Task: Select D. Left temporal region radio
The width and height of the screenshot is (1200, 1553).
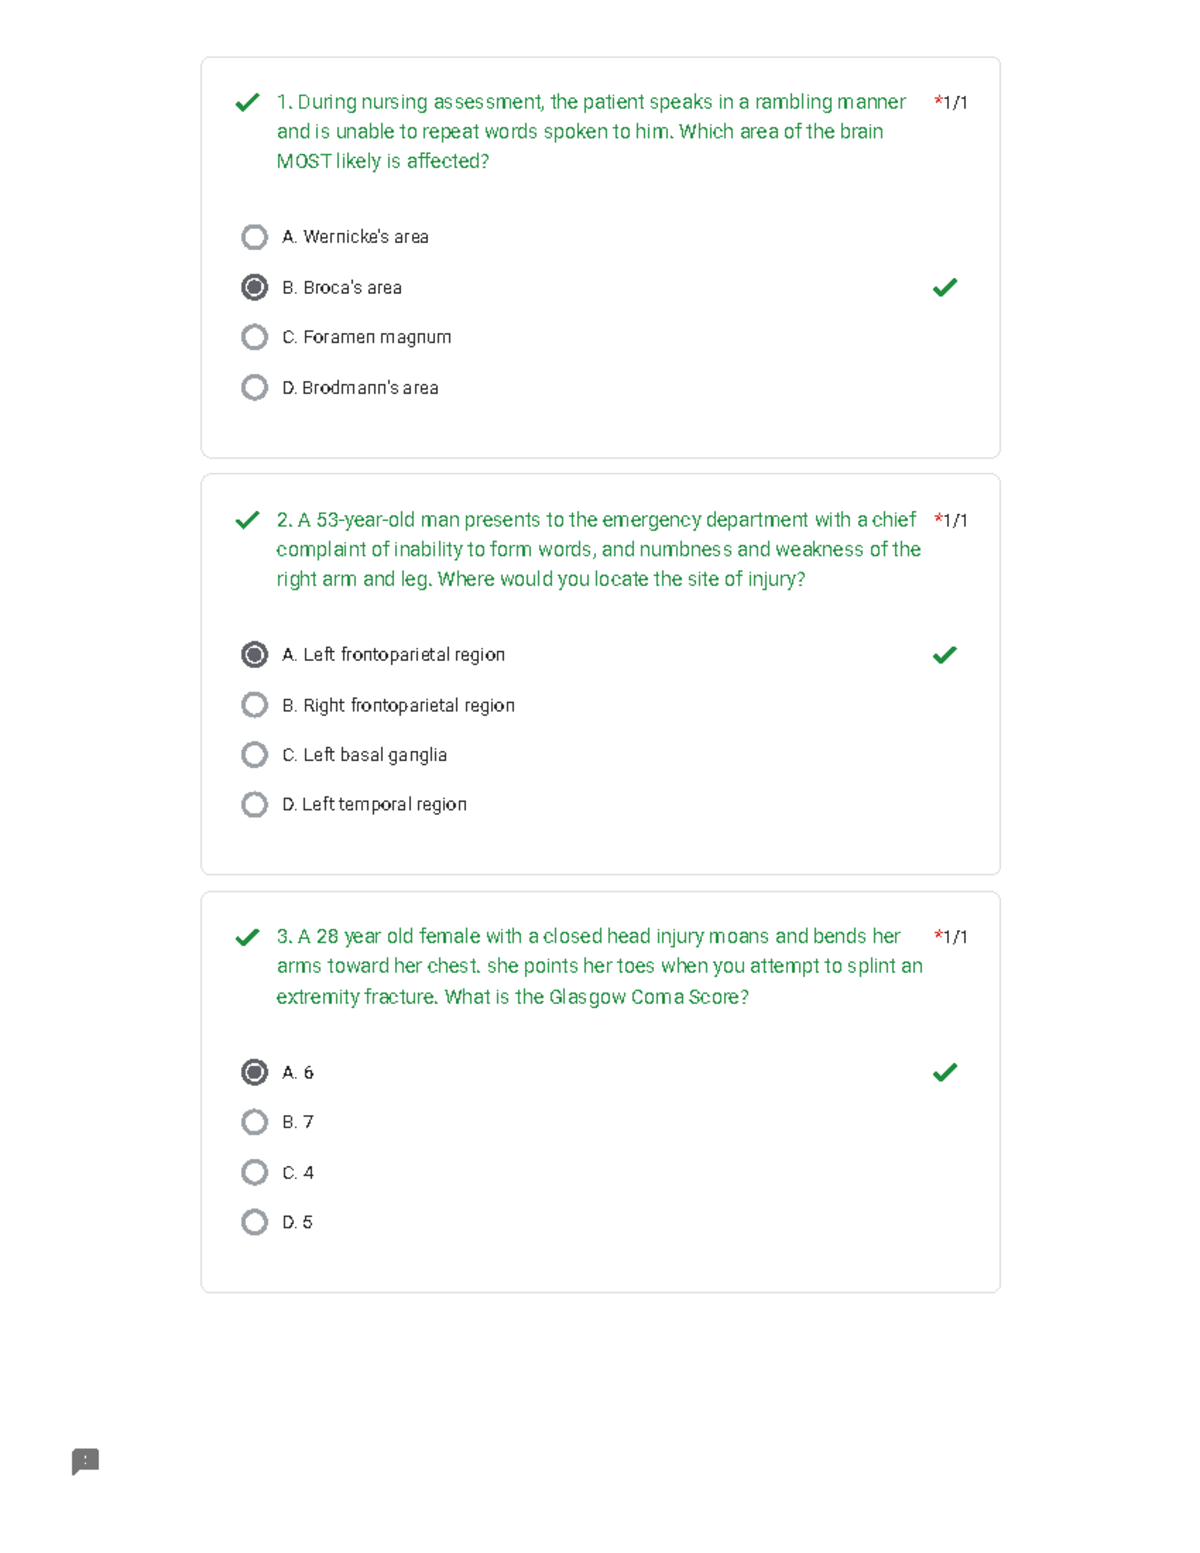Action: tap(255, 804)
